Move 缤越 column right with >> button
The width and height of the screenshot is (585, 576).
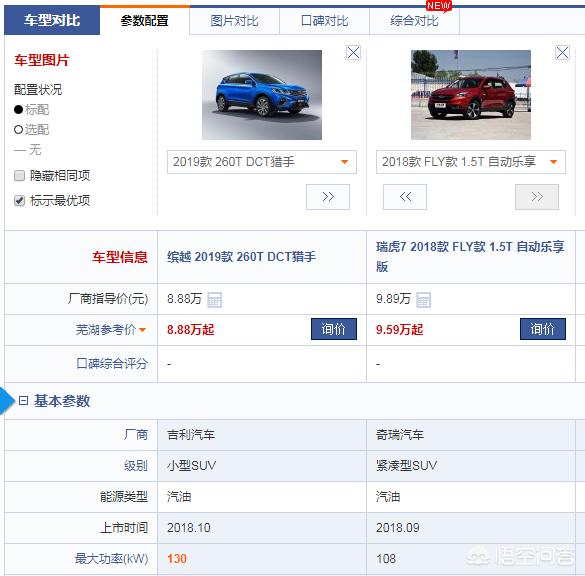pos(328,197)
